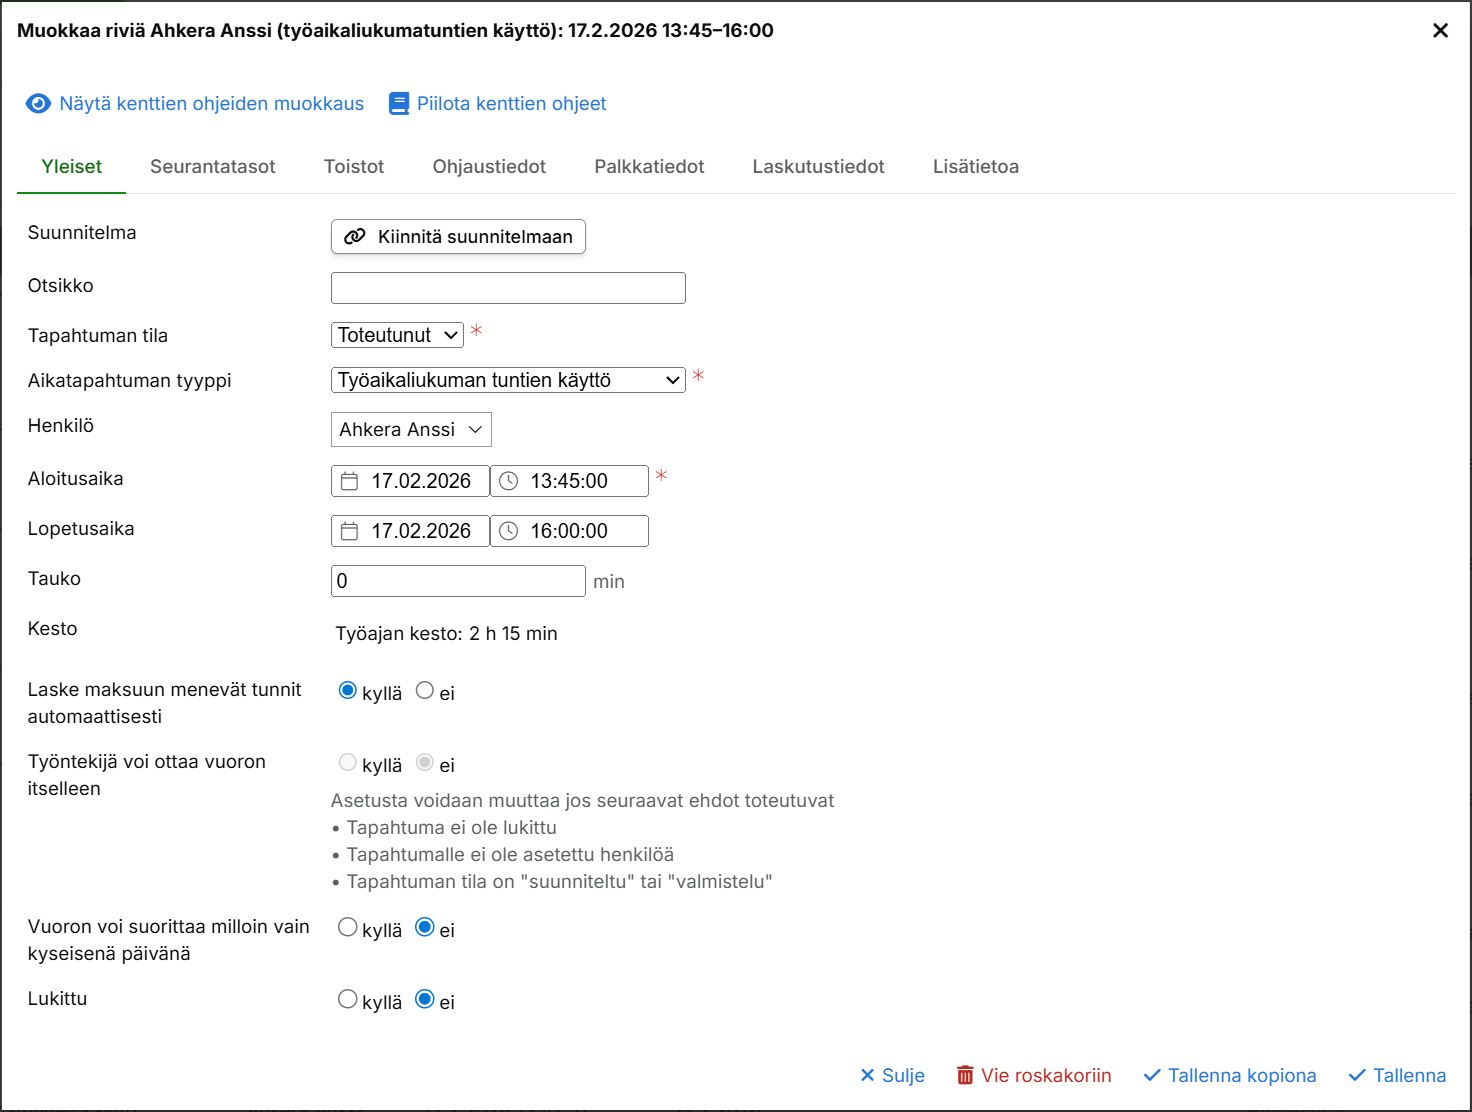Click the calendar icon in Aloitusaika date
The image size is (1472, 1112).
tap(349, 481)
